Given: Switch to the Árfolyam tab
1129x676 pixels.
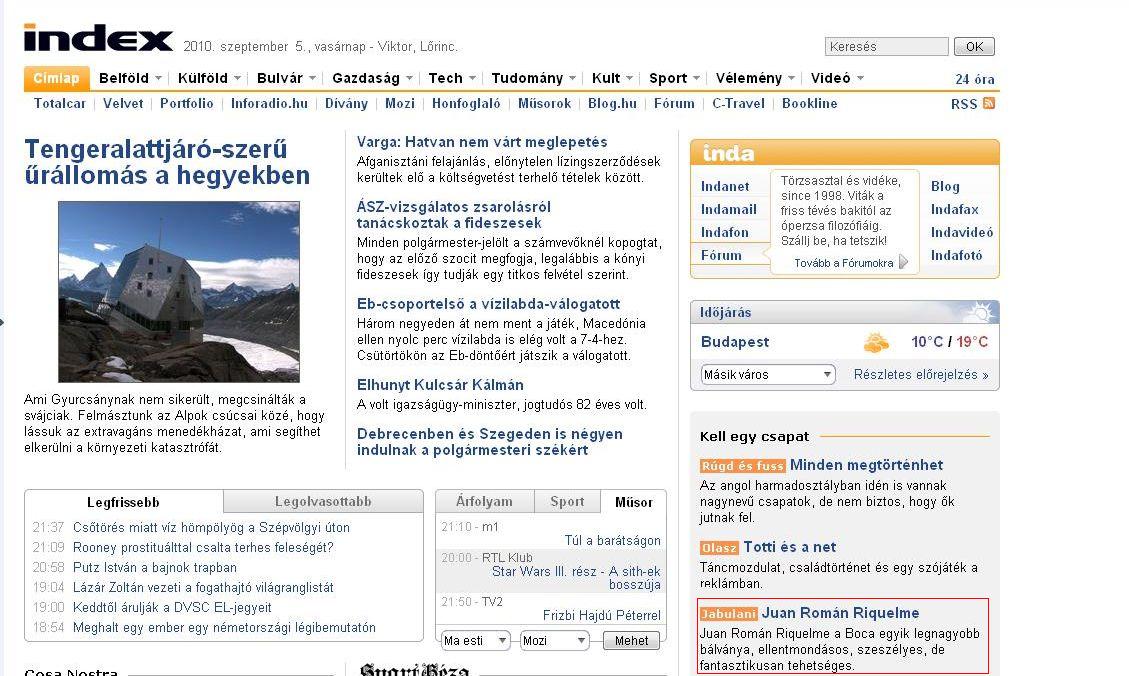Looking at the screenshot, I should coord(484,501).
